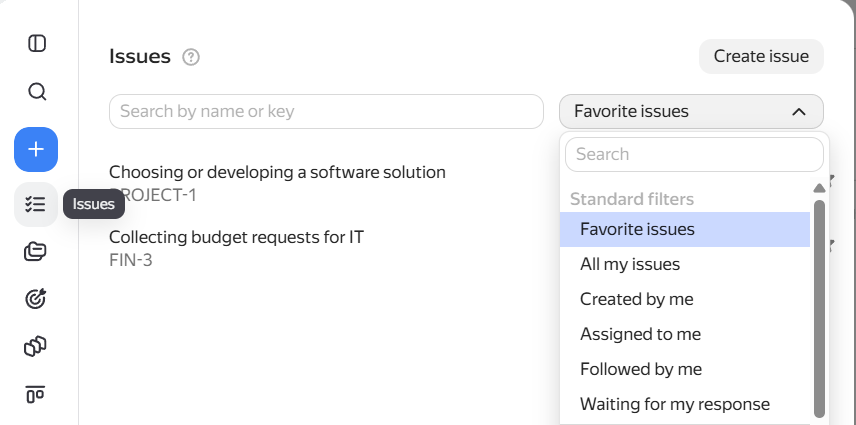Pick Assigned to me filter
The height and width of the screenshot is (425, 856).
(685, 334)
